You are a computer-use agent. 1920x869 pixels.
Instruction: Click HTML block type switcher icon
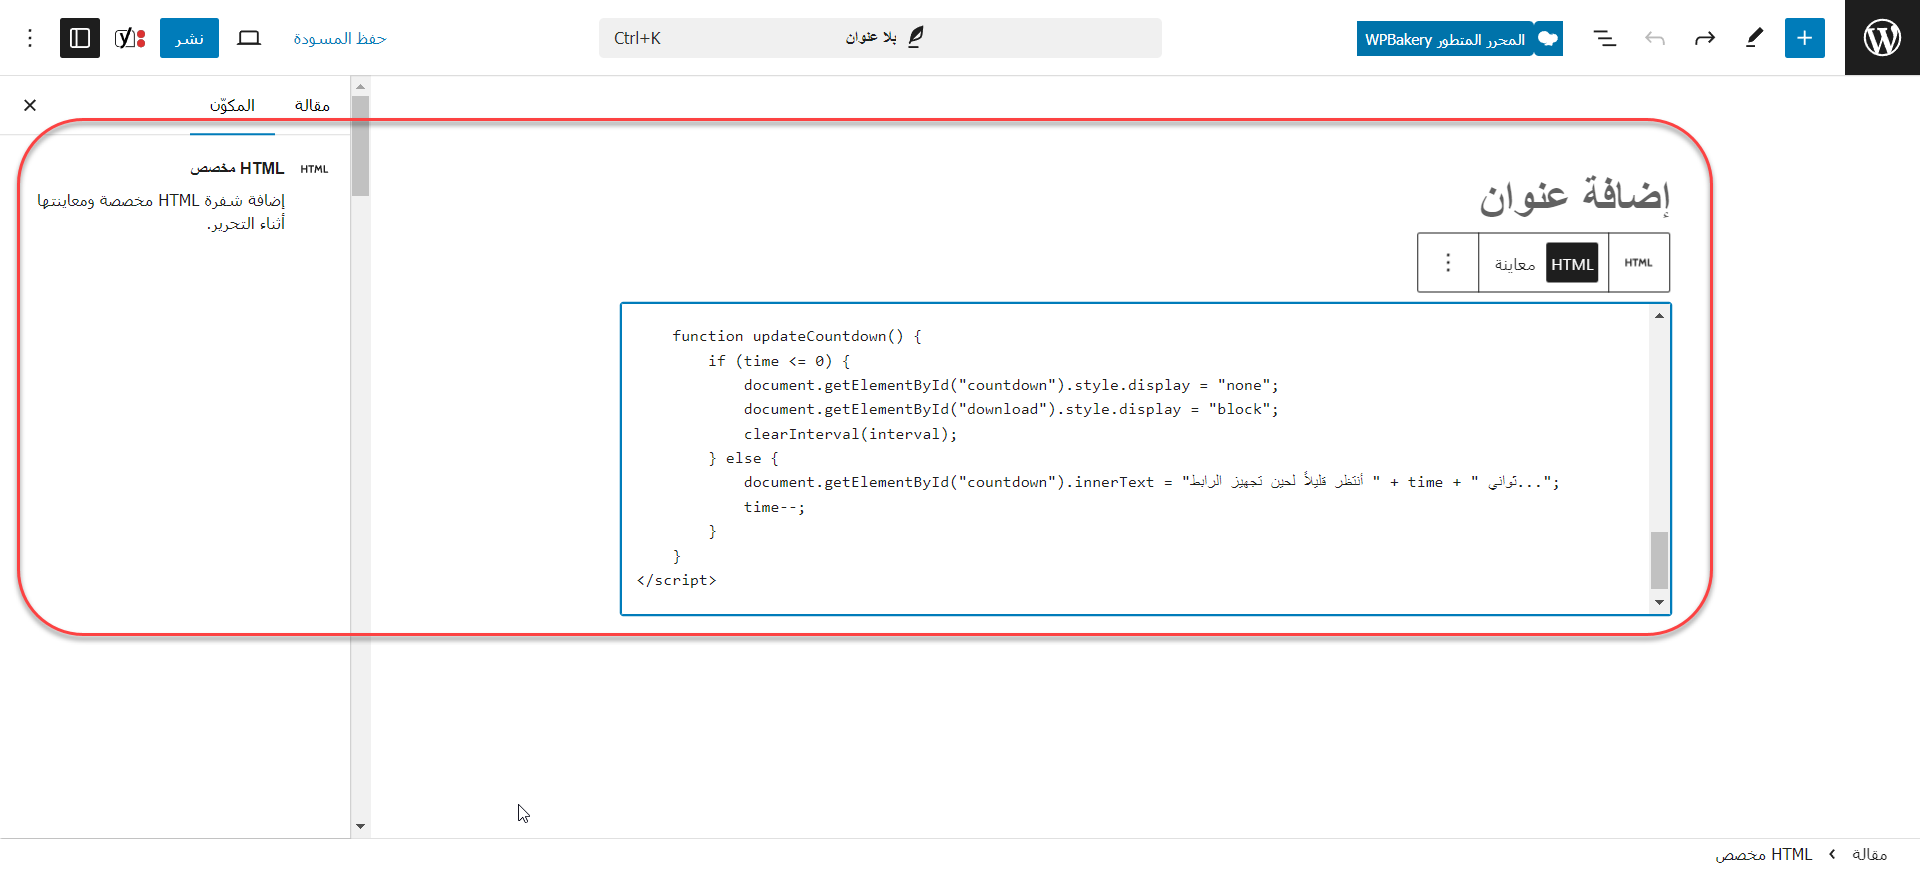coord(1638,263)
